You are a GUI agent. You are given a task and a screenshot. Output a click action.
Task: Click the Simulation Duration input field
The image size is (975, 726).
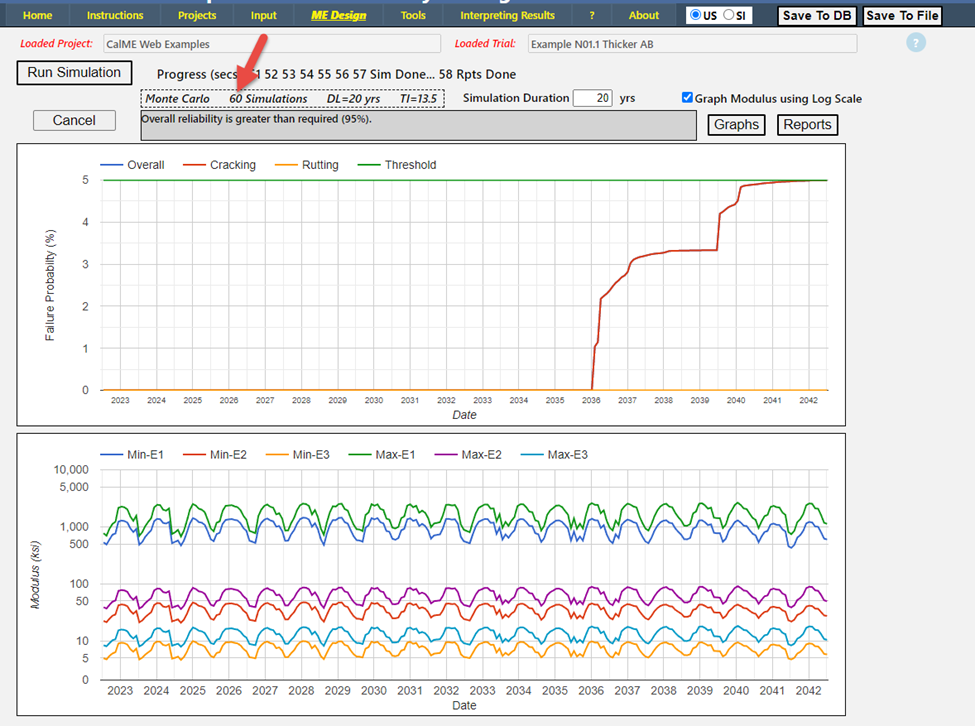tap(592, 98)
